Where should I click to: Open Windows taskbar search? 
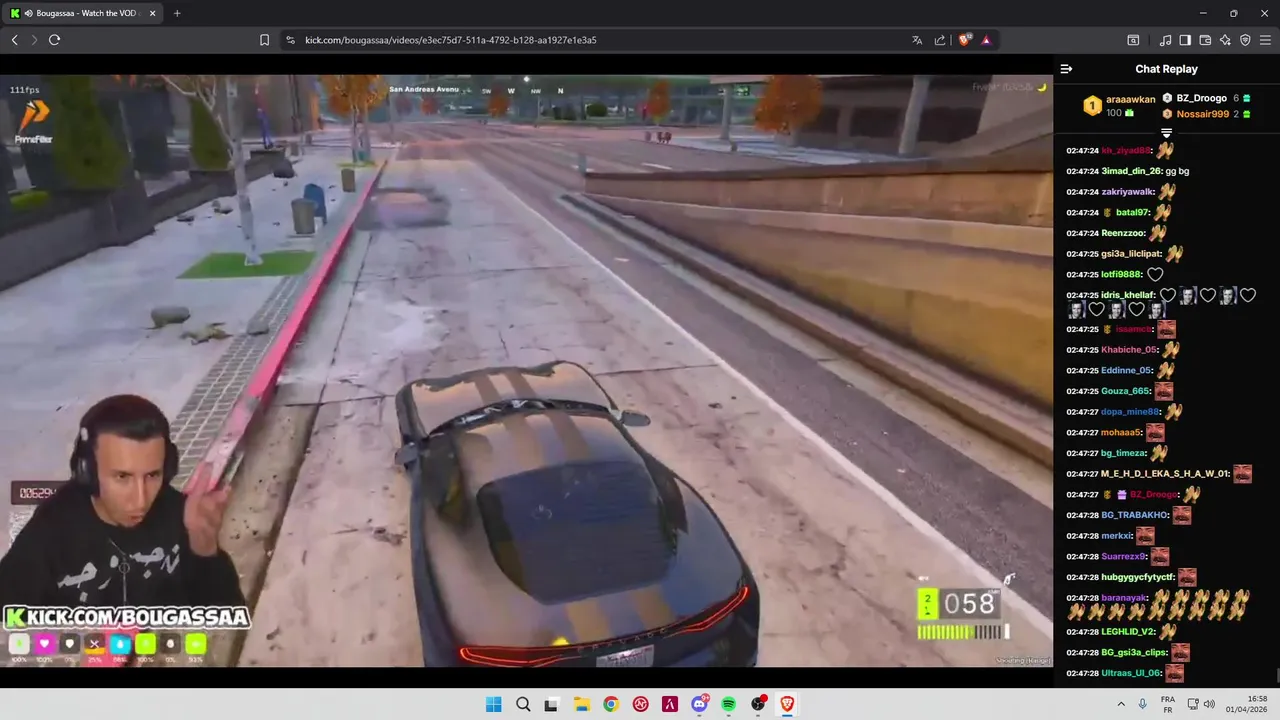click(x=523, y=704)
